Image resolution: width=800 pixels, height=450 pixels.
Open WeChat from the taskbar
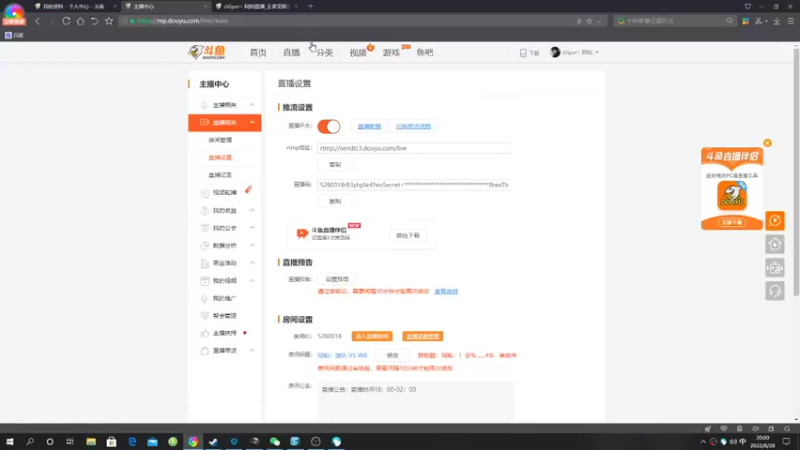point(274,441)
